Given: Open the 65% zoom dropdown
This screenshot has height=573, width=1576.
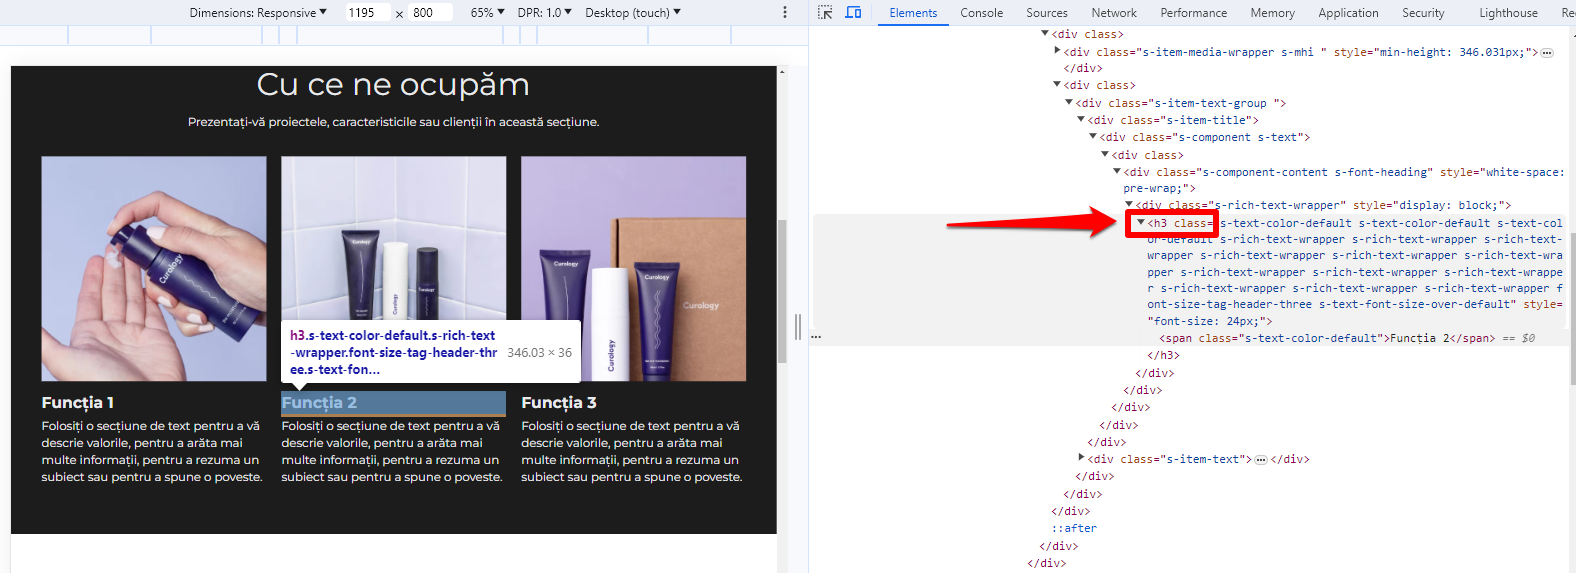Looking at the screenshot, I should pos(488,12).
